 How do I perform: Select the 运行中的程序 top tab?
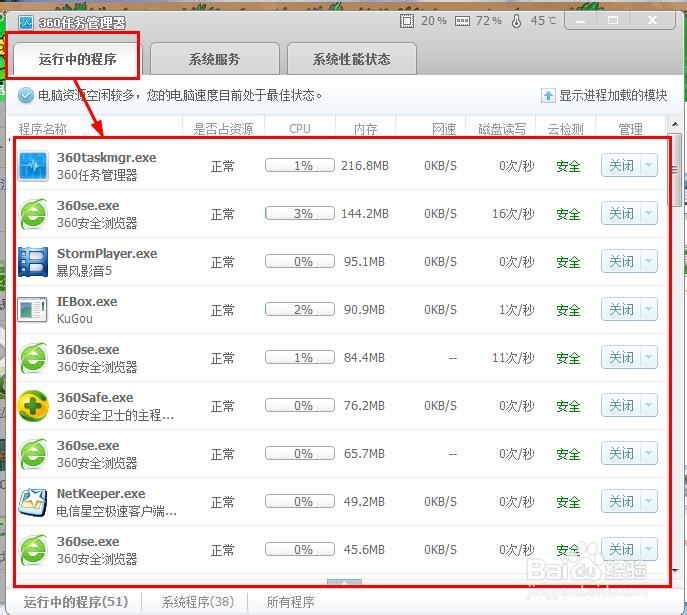(x=77, y=59)
